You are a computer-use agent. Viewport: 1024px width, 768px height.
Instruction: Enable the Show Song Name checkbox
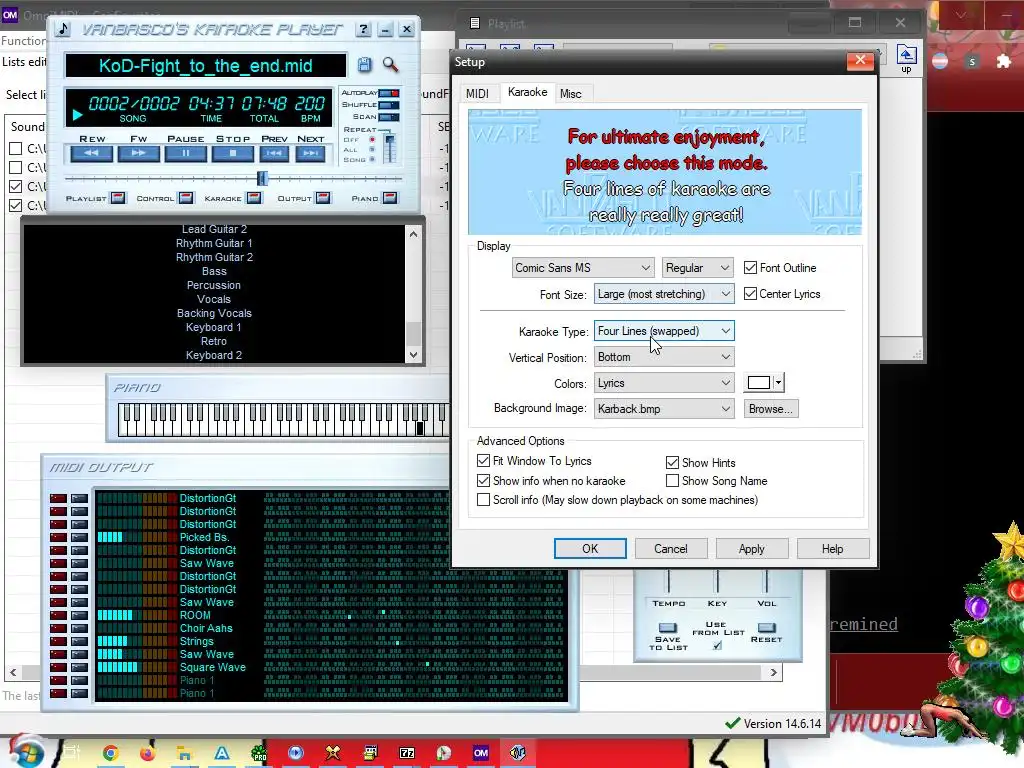[672, 481]
